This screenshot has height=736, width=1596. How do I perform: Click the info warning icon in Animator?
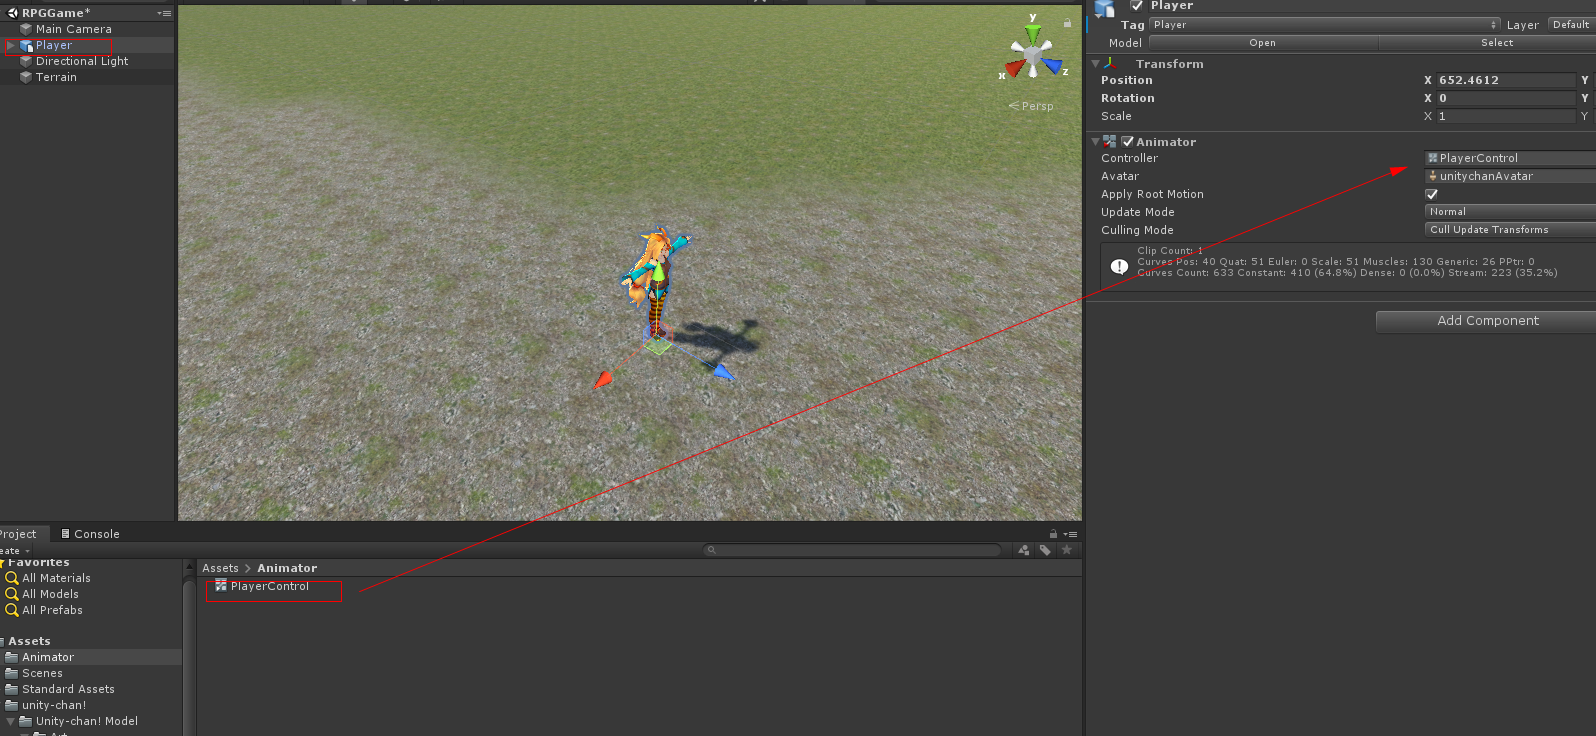point(1119,266)
